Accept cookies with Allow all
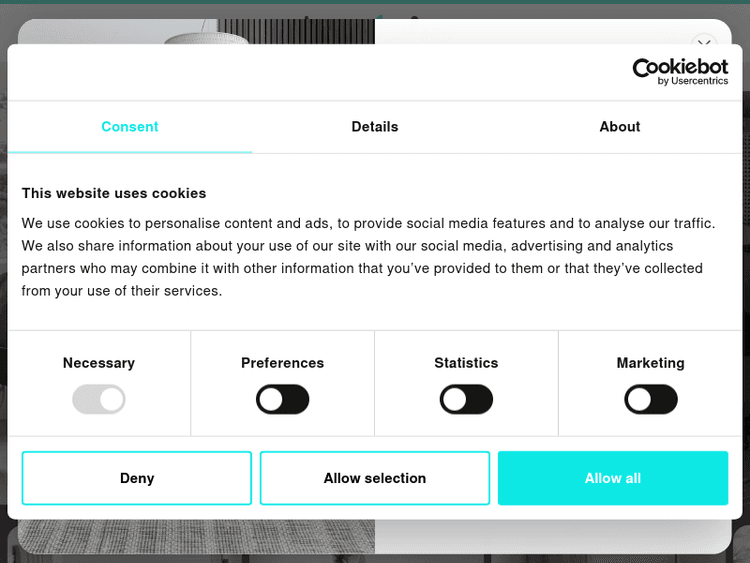Viewport: 750px width, 563px height. click(x=613, y=478)
